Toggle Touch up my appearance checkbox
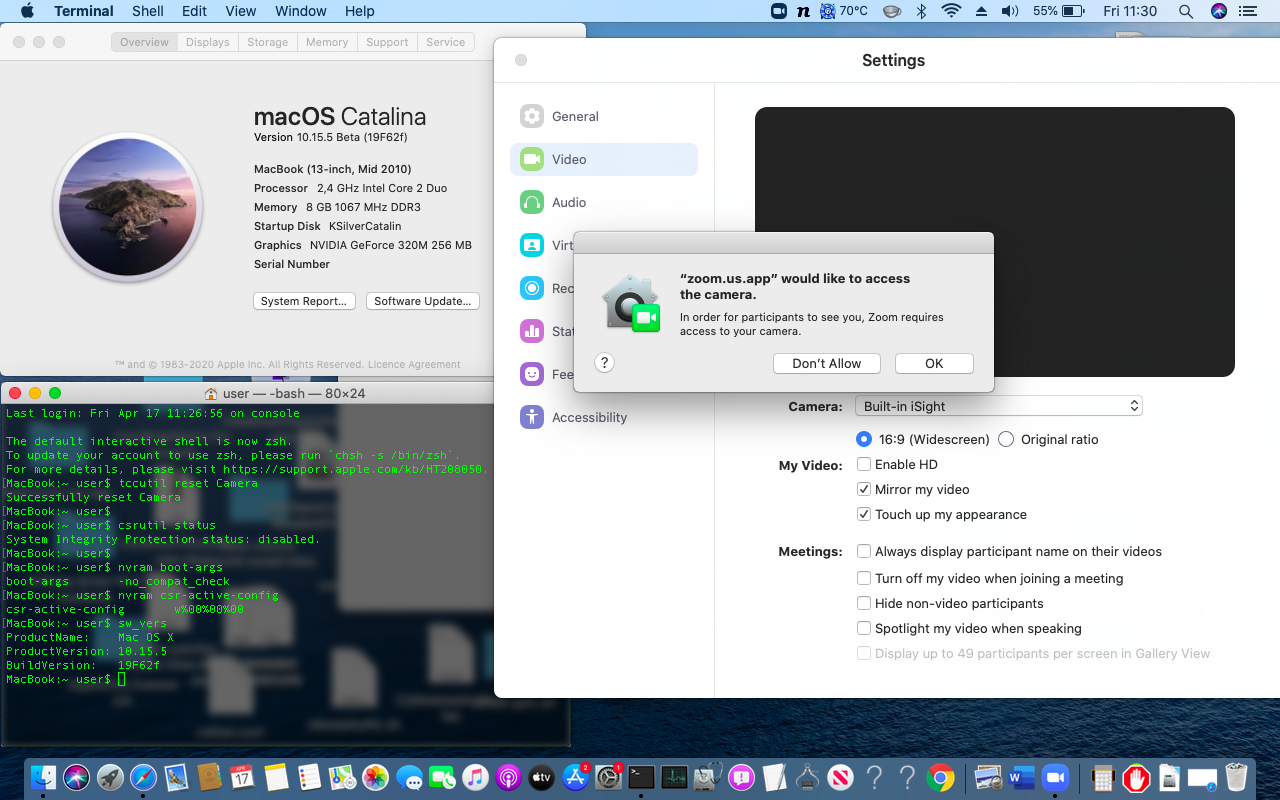1280x800 pixels. (864, 514)
